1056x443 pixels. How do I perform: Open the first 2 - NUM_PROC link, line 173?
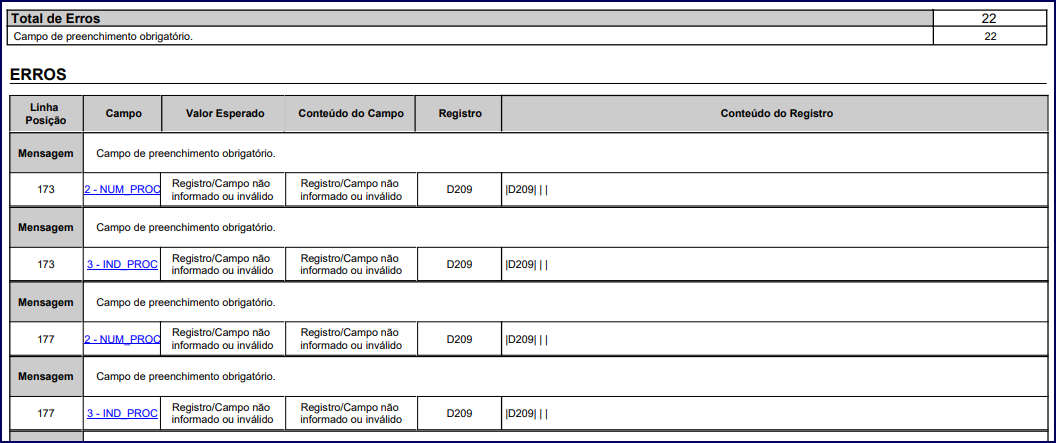coord(122,190)
